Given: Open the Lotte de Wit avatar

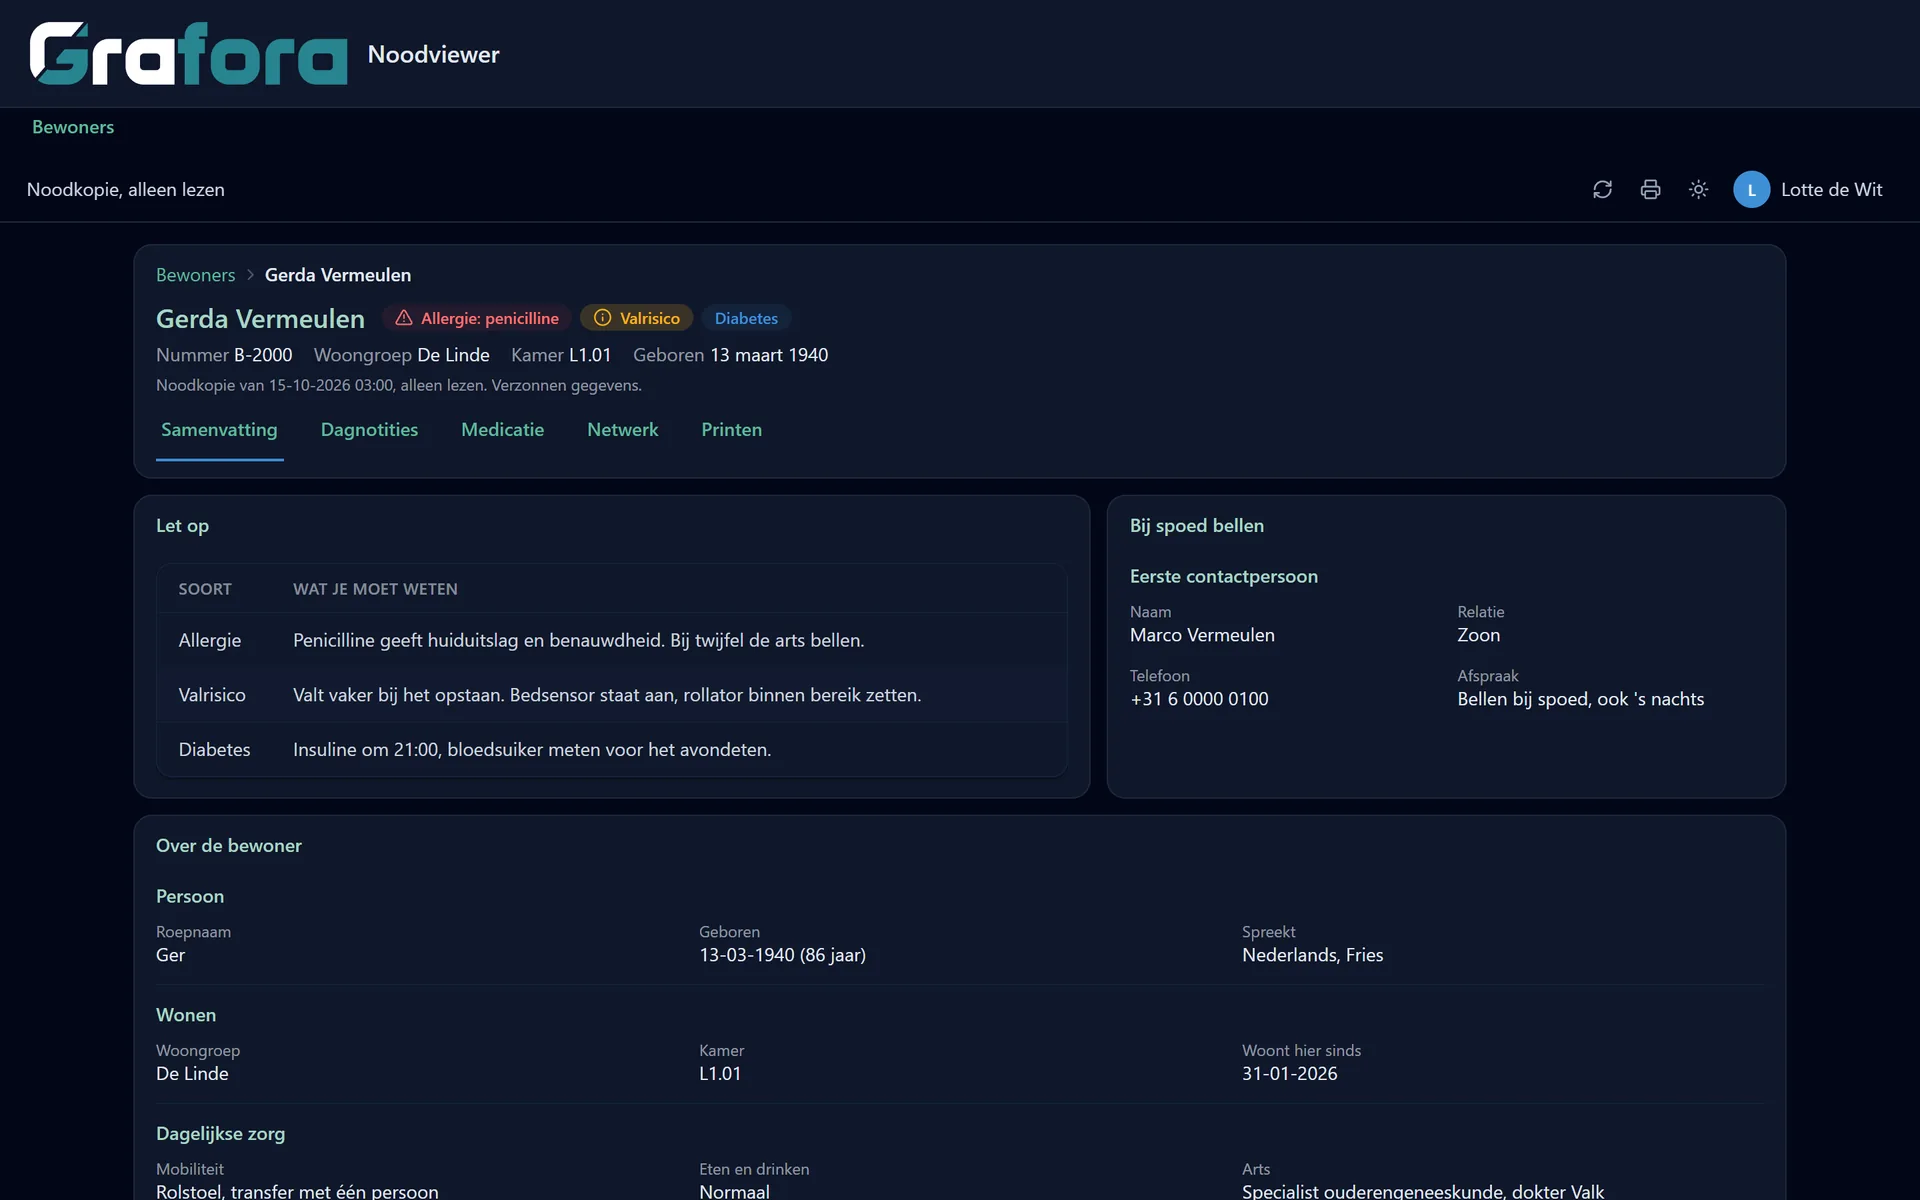Looking at the screenshot, I should coord(1751,190).
